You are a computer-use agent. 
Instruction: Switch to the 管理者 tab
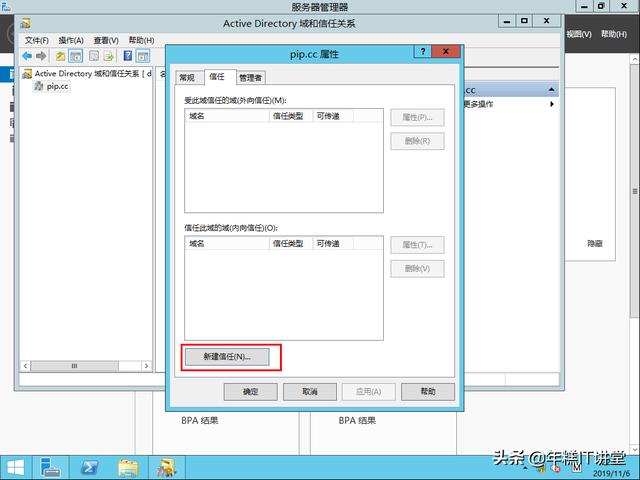point(250,78)
